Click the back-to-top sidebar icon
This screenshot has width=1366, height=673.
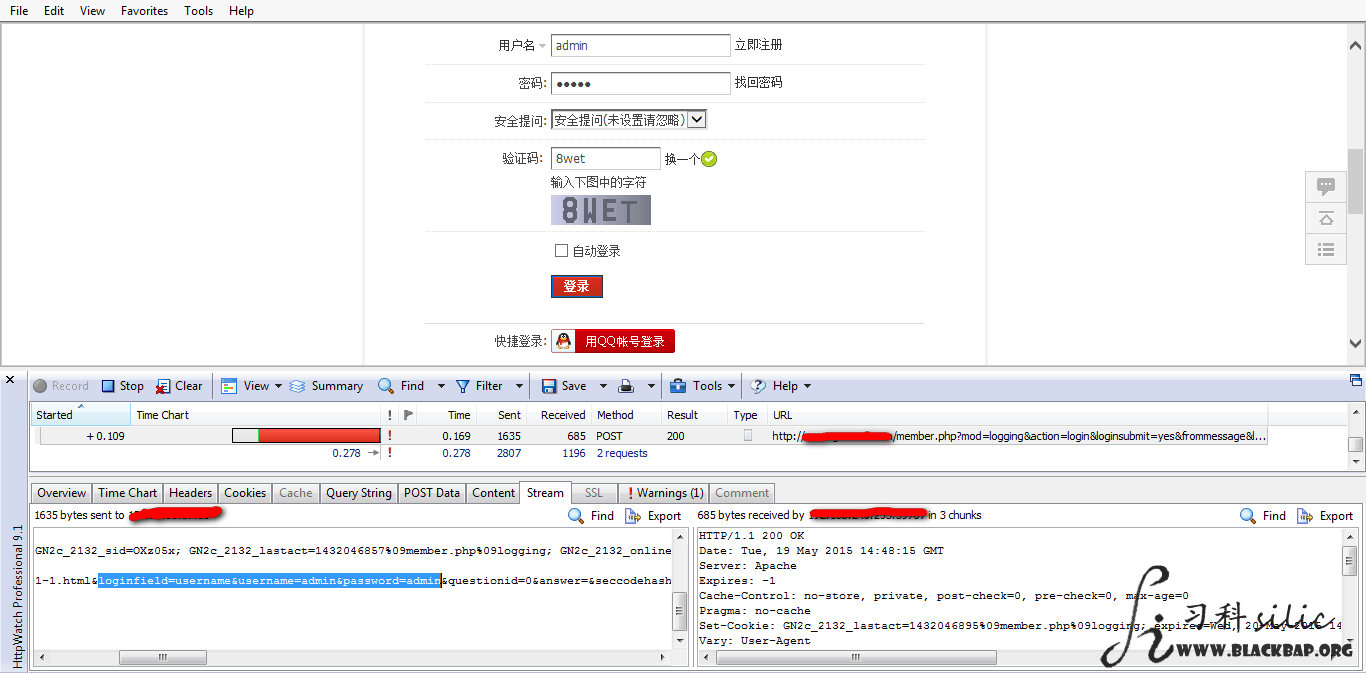(x=1326, y=218)
